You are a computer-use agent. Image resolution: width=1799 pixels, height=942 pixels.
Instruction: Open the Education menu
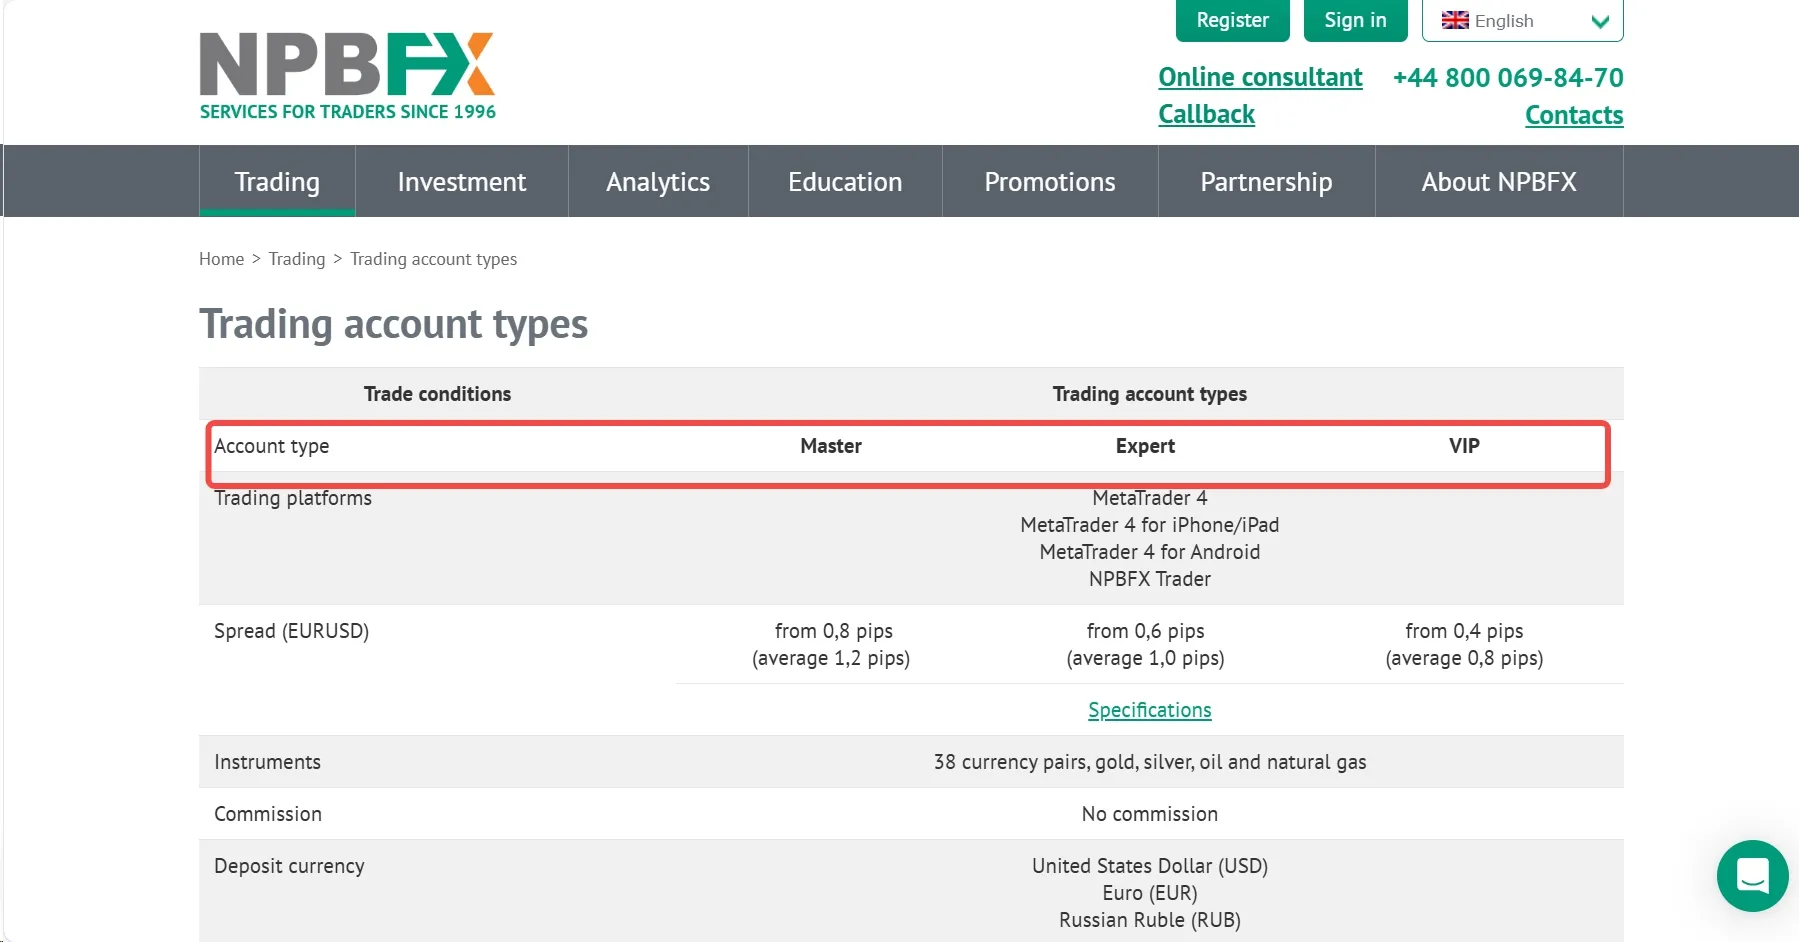click(x=845, y=181)
